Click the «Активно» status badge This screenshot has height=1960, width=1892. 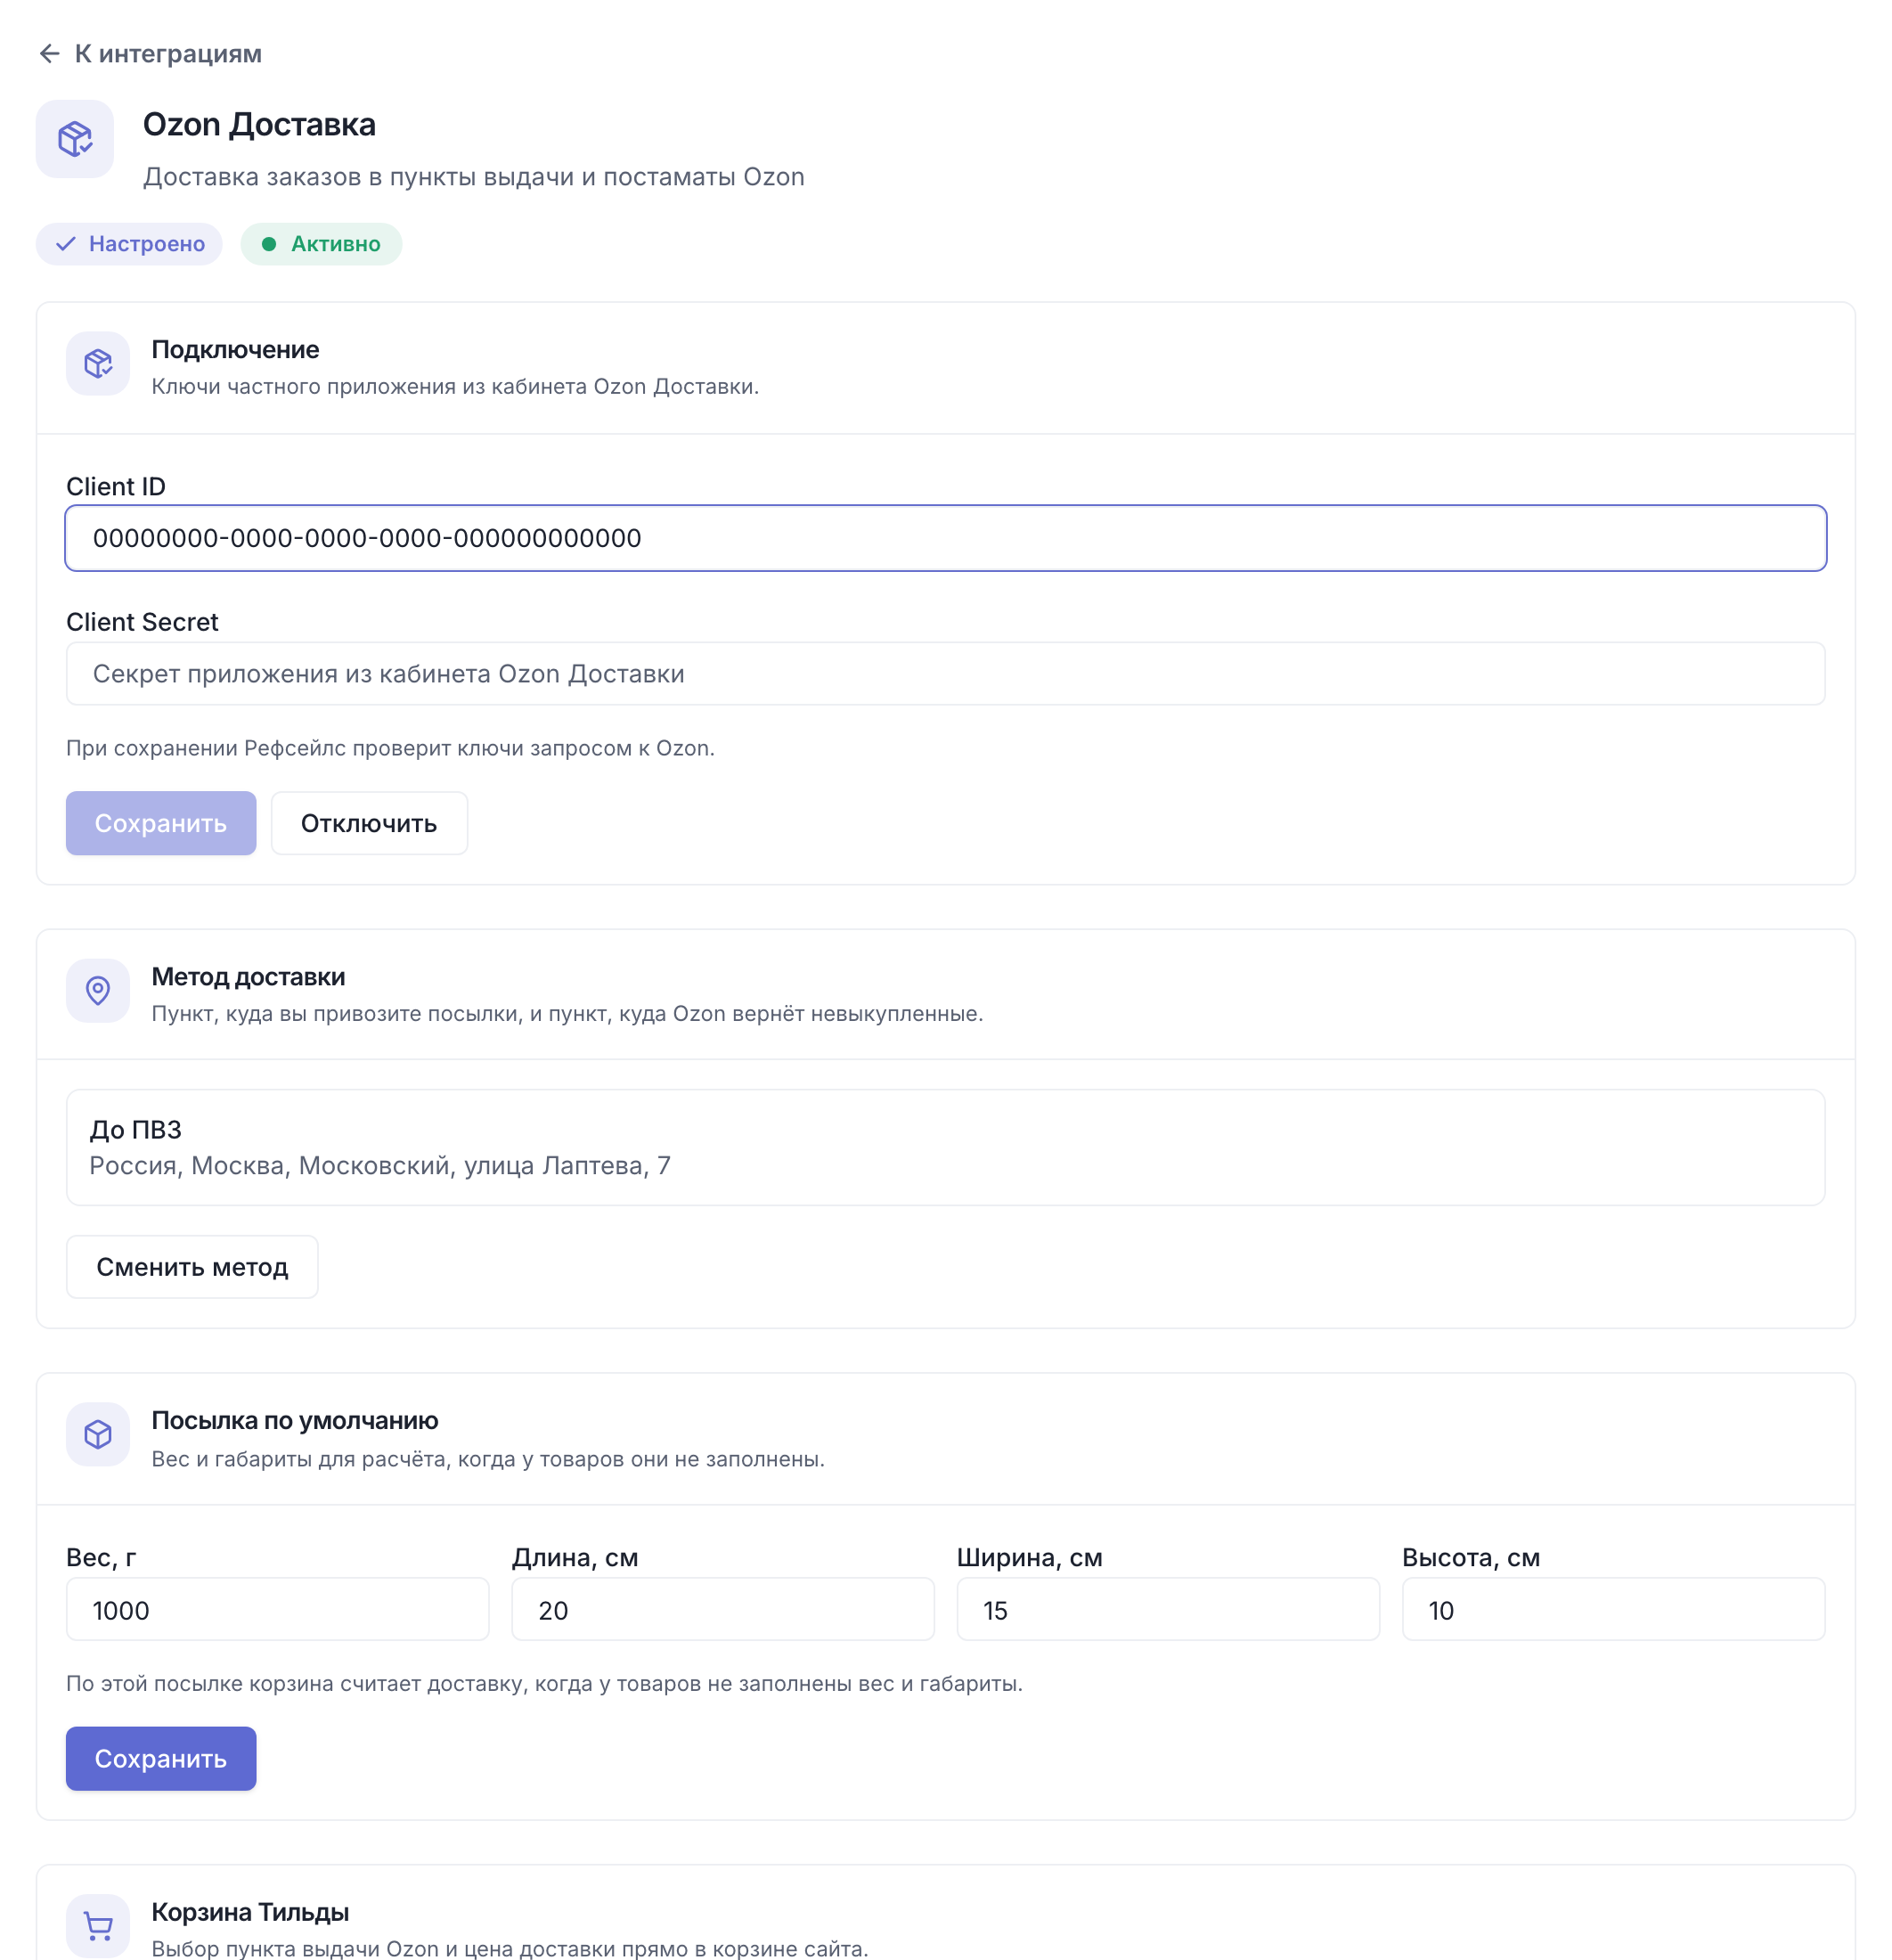tap(321, 245)
